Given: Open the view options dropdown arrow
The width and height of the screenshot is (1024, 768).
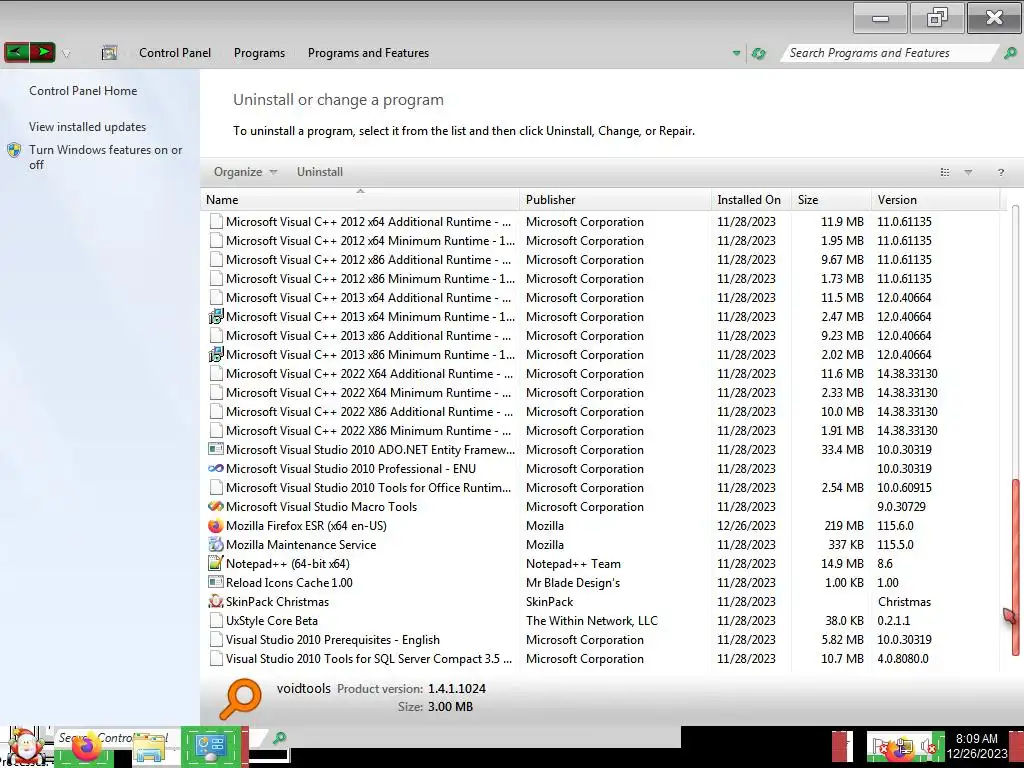Looking at the screenshot, I should pos(968,172).
